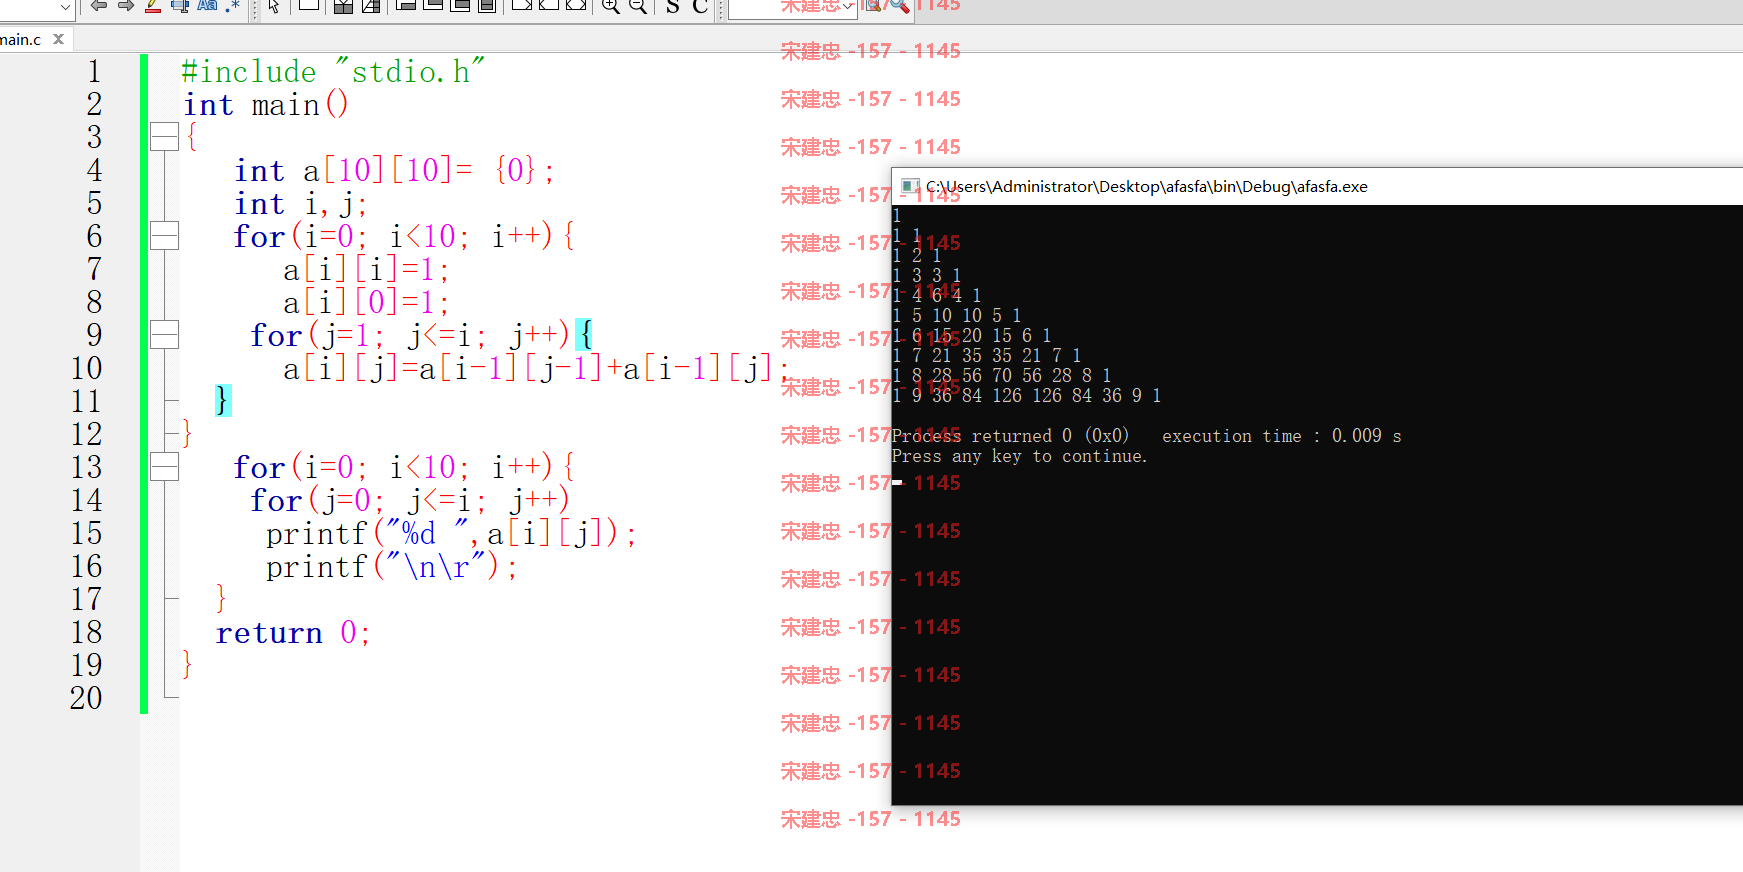This screenshot has width=1743, height=872.
Task: Click 'Press any key to continue.' in console
Action: pyautogui.click(x=1020, y=456)
